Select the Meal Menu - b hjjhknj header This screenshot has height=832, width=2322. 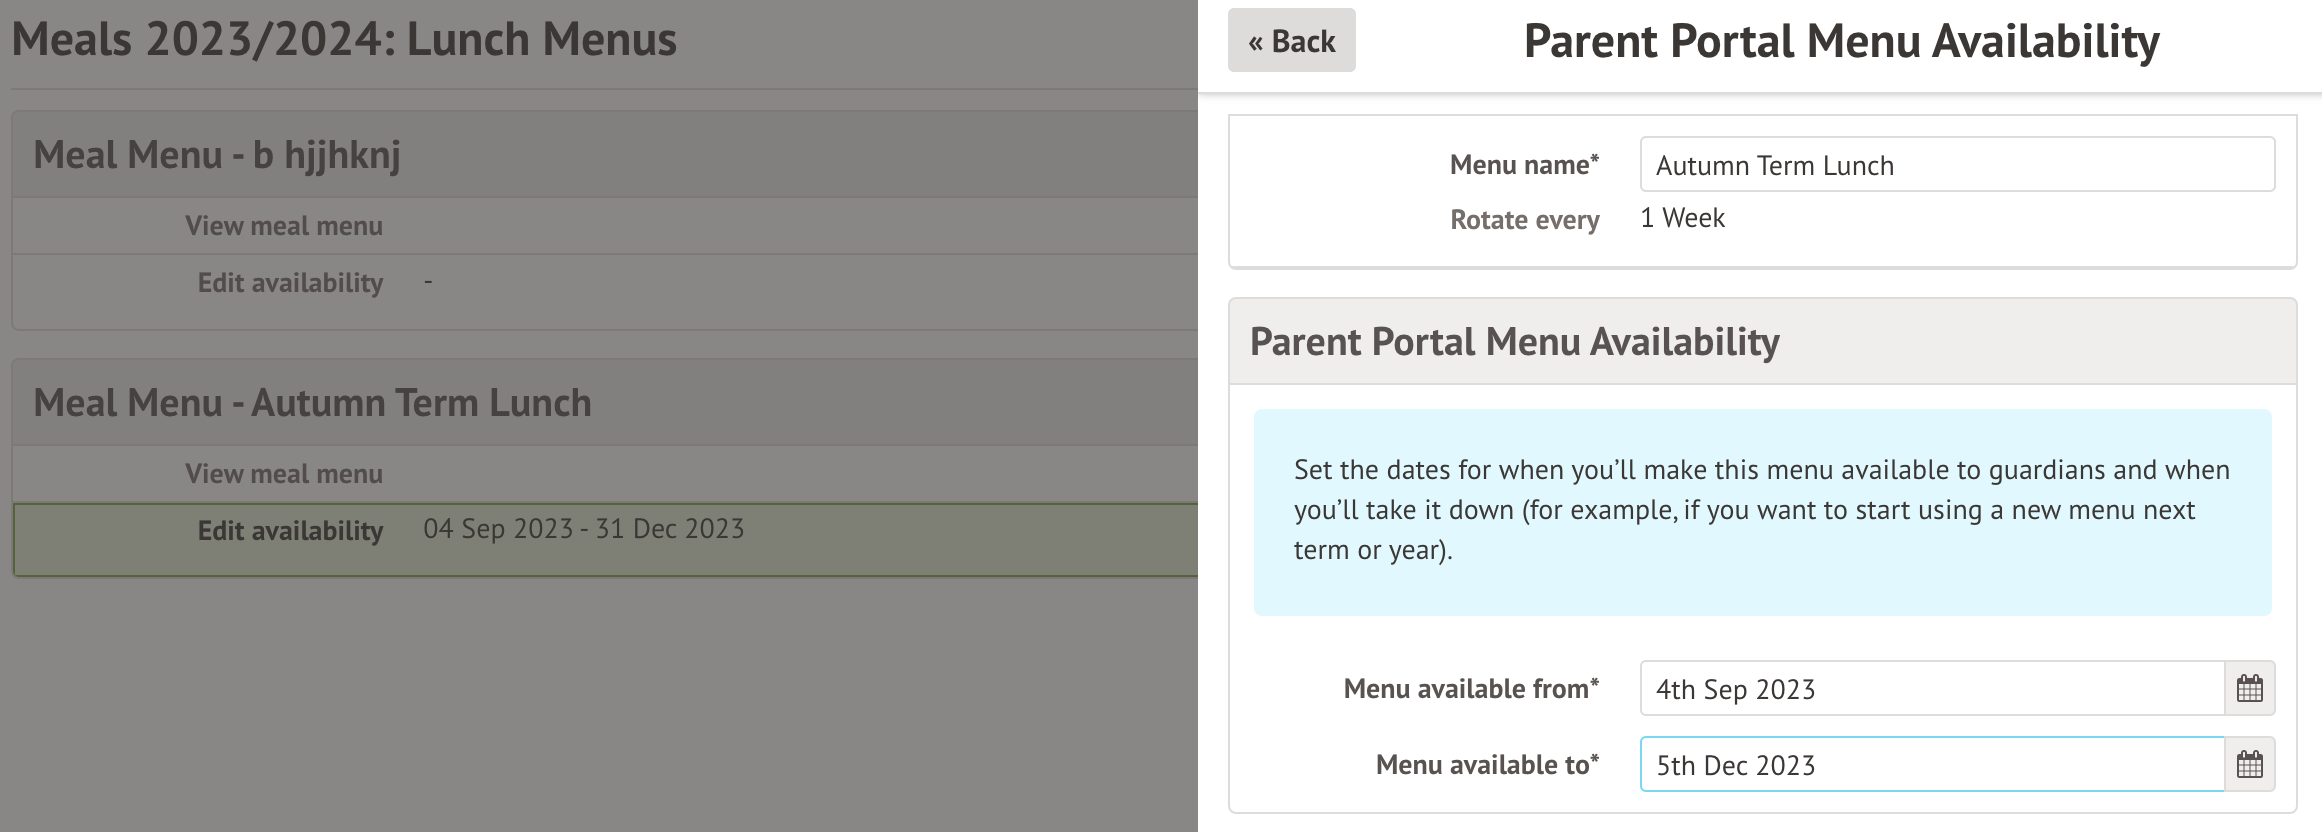point(218,155)
